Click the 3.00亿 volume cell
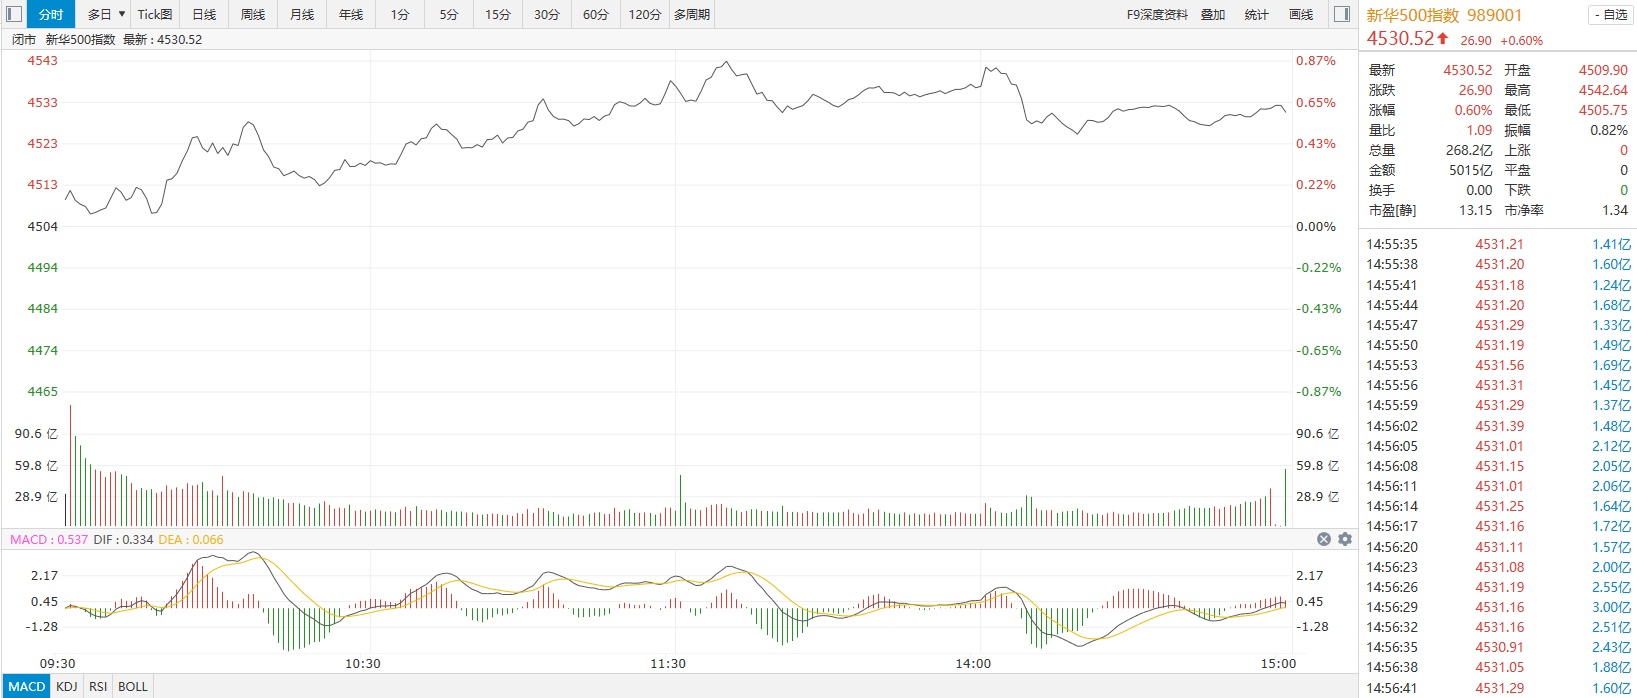The width and height of the screenshot is (1637, 698). pyautogui.click(x=1612, y=607)
